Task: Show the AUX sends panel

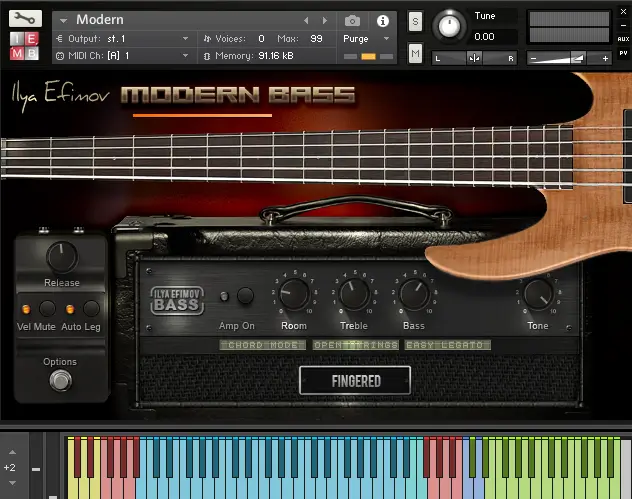Action: click(623, 39)
